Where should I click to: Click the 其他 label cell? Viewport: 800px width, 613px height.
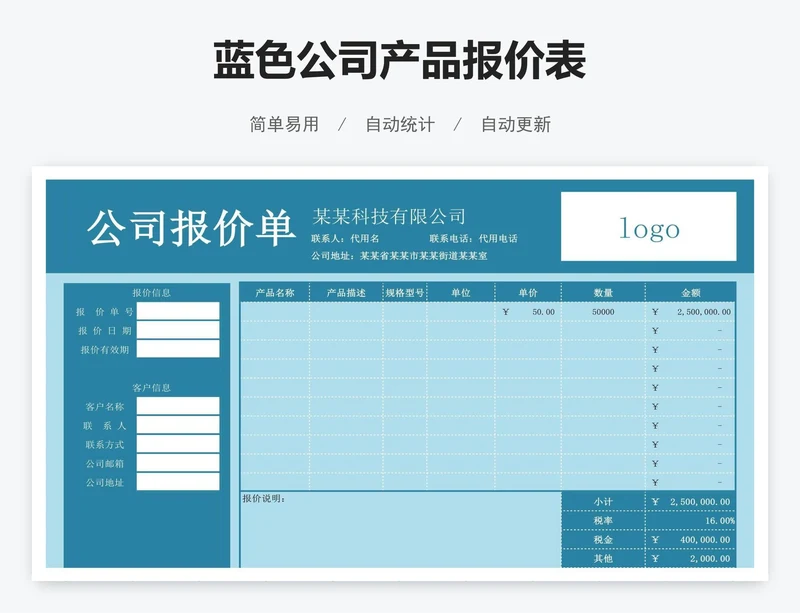[603, 558]
